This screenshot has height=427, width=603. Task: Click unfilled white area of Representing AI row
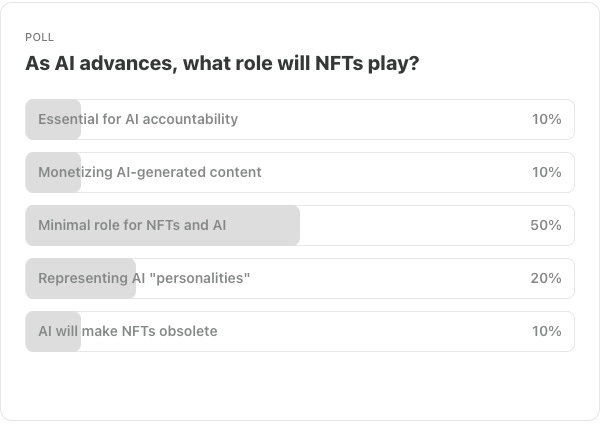388,279
